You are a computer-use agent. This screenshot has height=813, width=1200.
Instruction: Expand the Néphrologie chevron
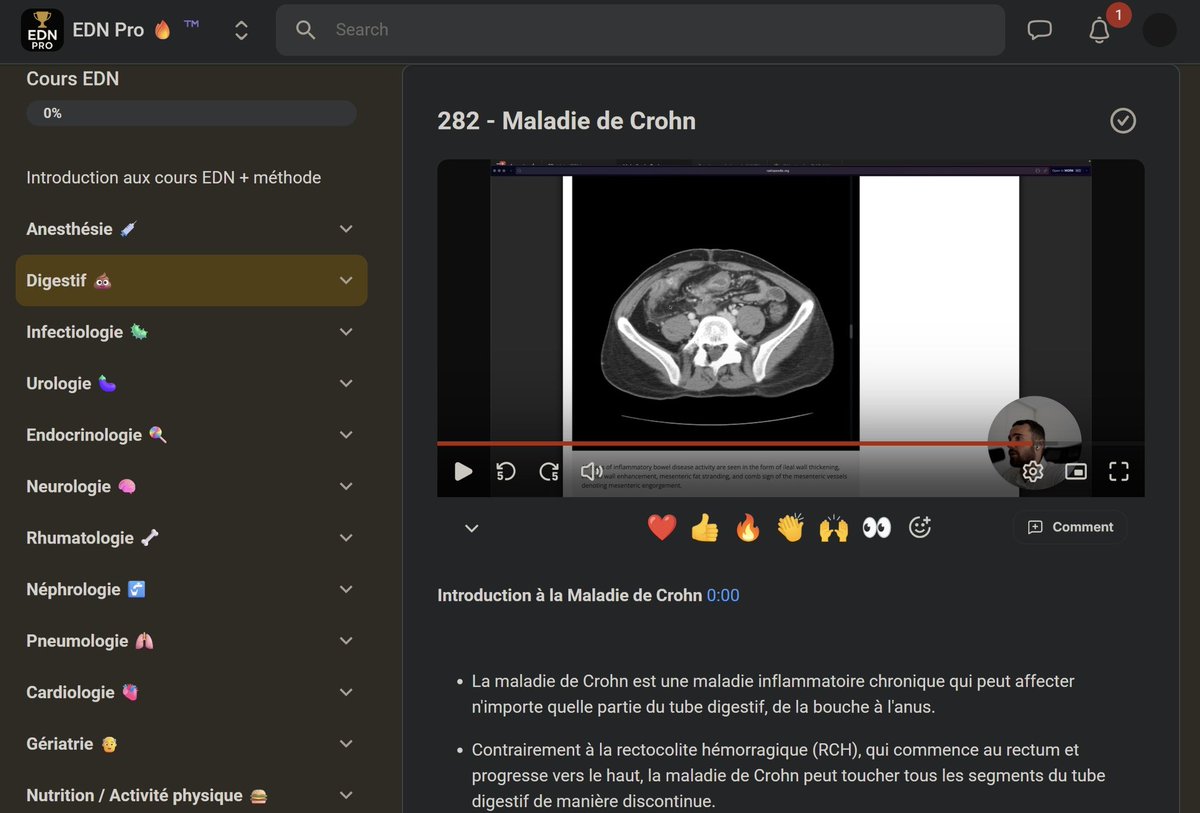click(x=346, y=590)
